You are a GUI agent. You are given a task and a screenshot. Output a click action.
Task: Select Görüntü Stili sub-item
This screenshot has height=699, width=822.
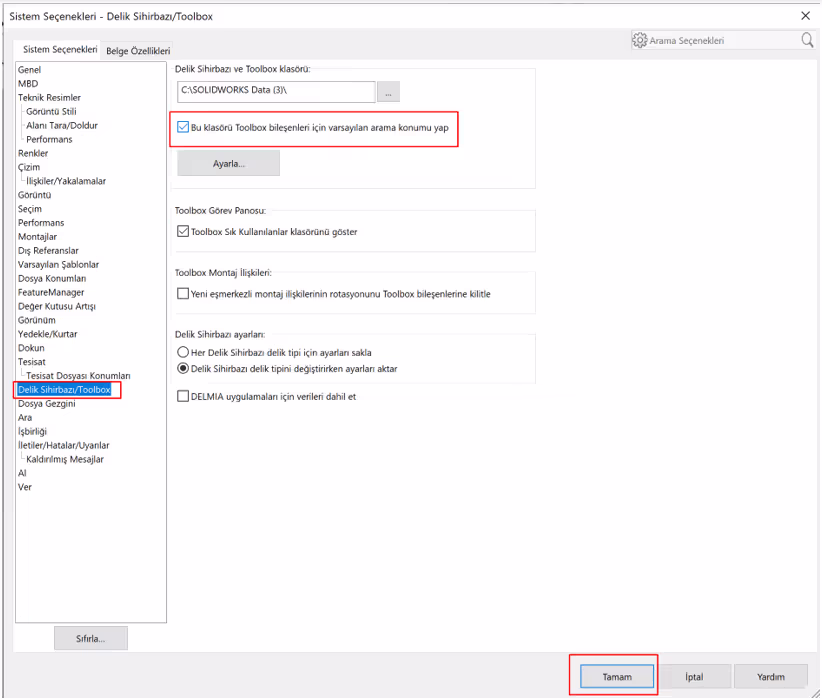[x=51, y=111]
